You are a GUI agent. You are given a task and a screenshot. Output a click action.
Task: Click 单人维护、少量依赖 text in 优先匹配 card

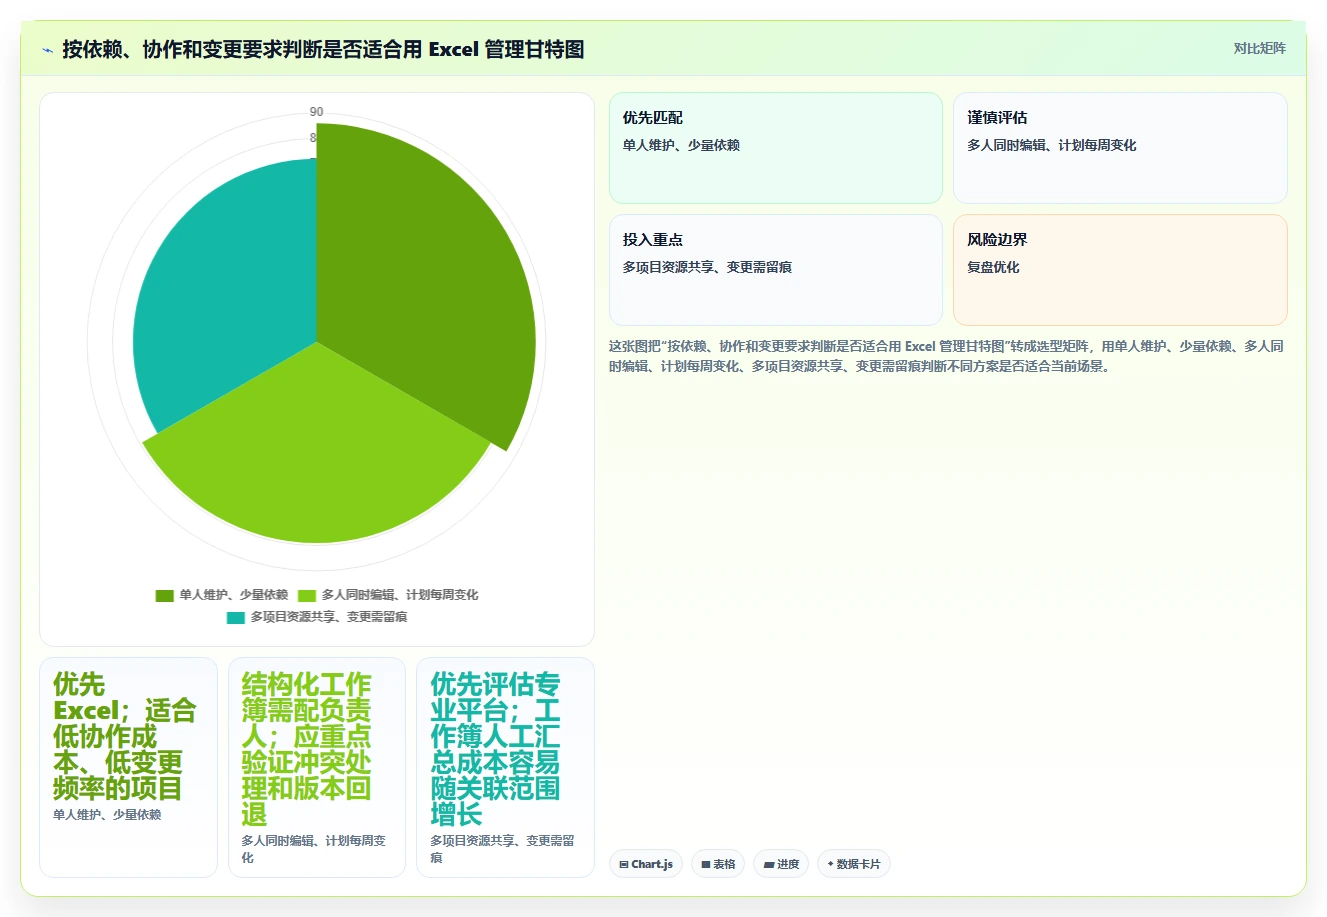681,145
